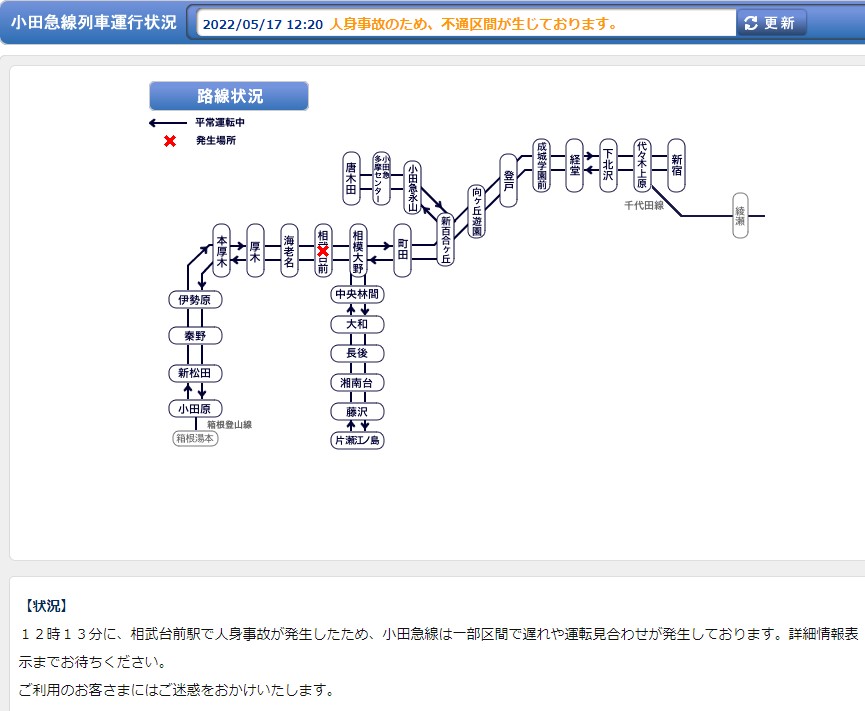Screen dimensions: 865x711
Task: Click the 箱根登山線 line label
Action: click(229, 424)
